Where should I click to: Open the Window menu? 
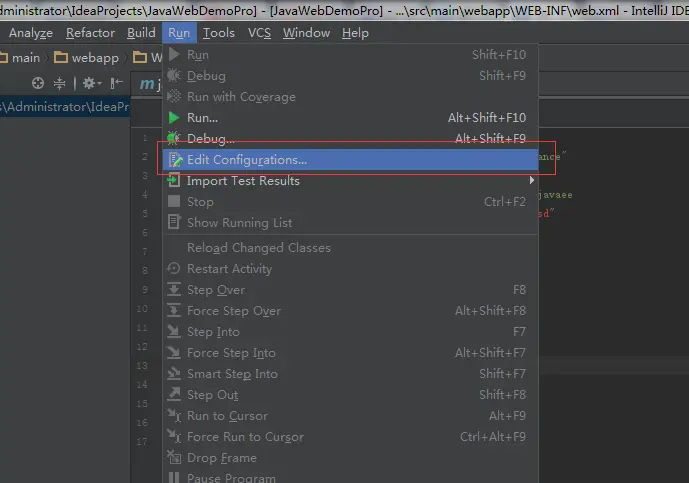click(306, 33)
